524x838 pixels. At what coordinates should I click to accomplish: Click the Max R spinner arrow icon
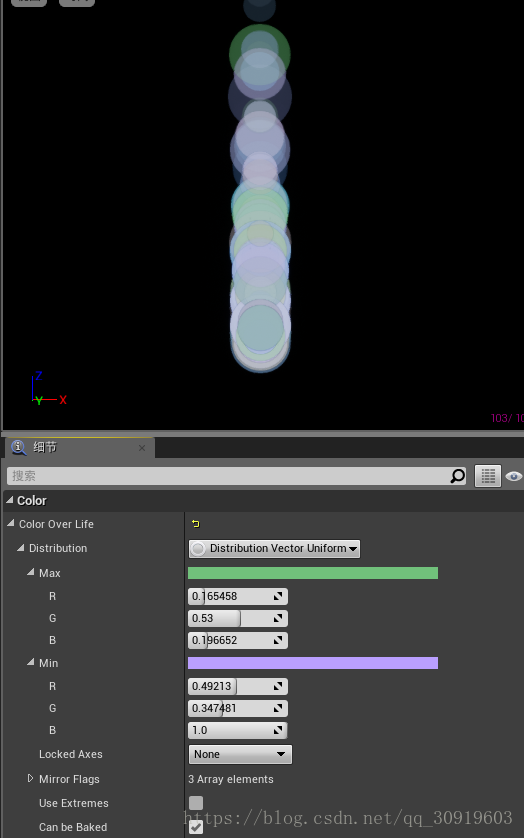[x=278, y=596]
